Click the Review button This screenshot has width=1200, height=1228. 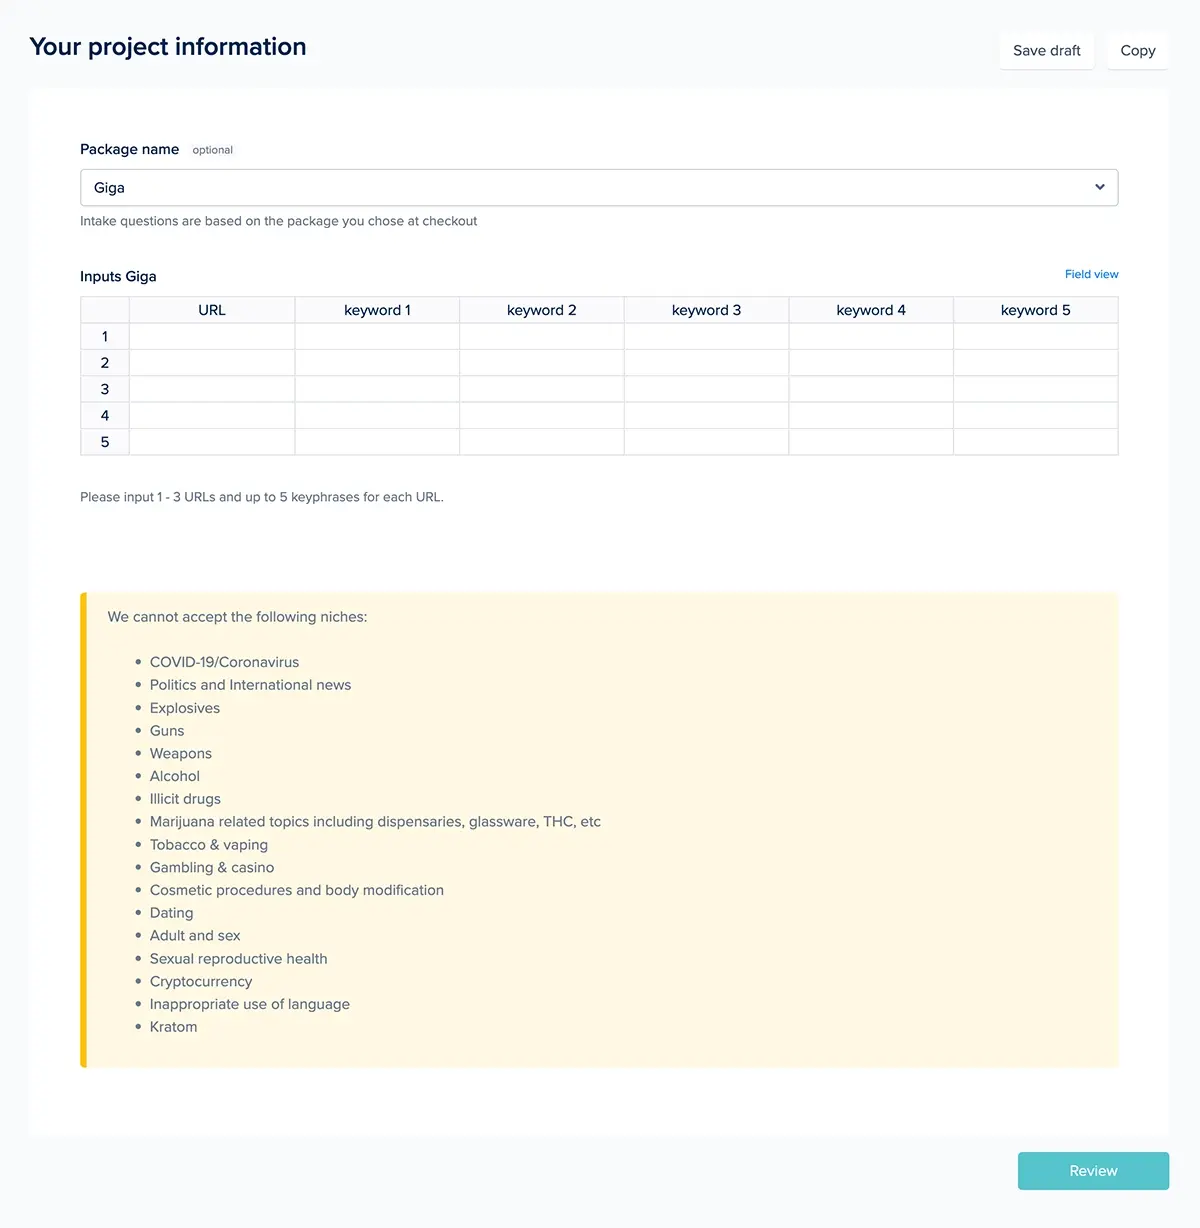click(1093, 1171)
